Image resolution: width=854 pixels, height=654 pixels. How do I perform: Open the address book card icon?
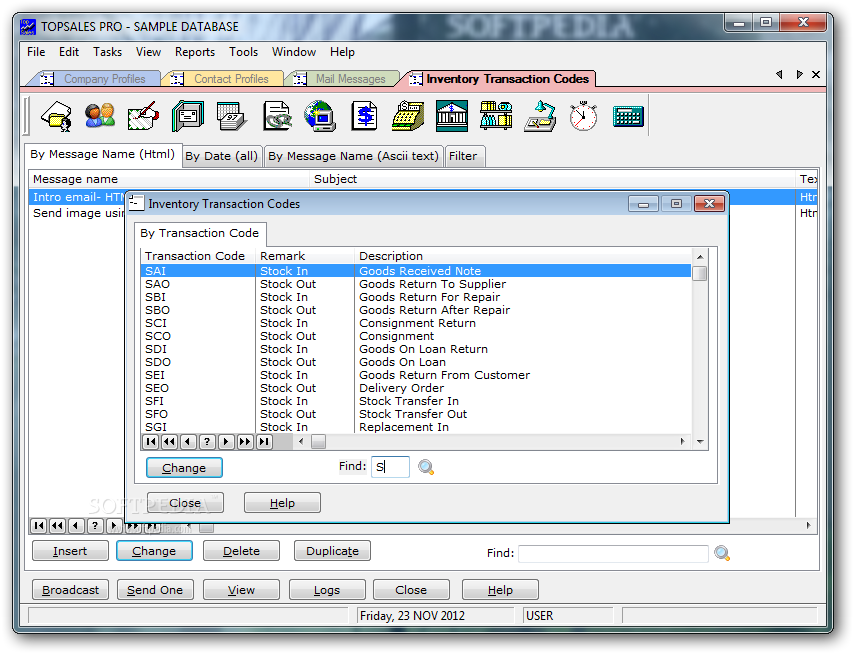tap(188, 116)
